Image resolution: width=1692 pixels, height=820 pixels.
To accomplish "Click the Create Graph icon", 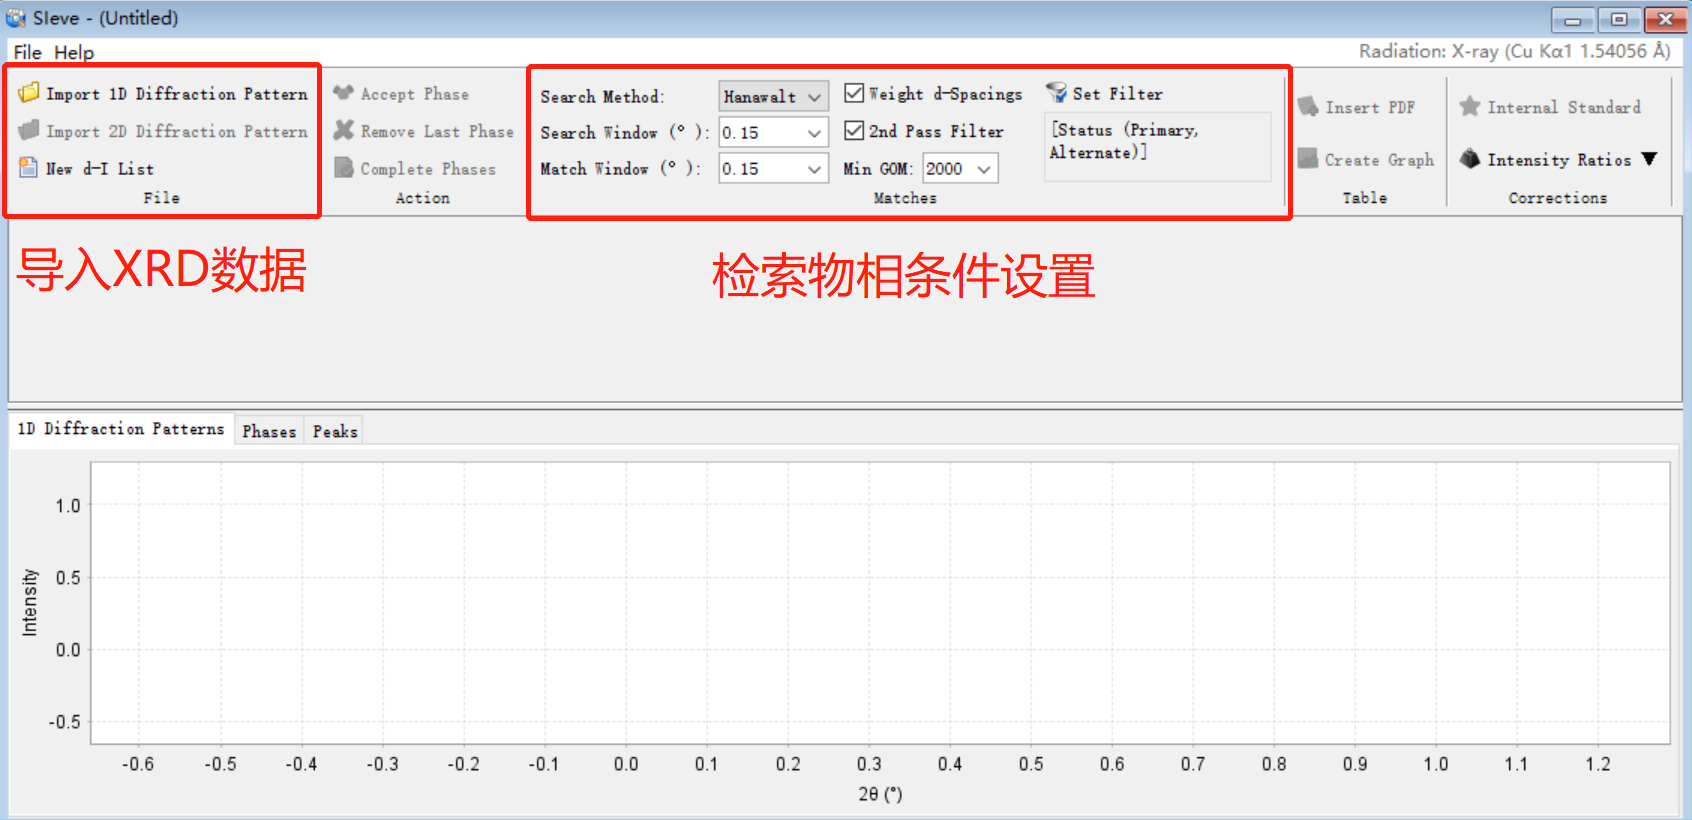I will coord(1308,159).
